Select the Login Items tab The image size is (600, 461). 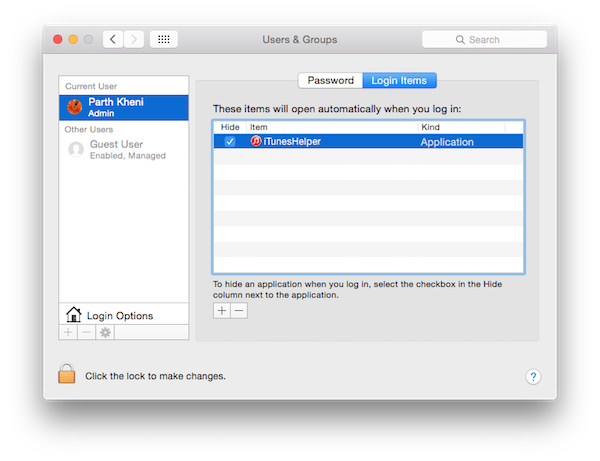coord(399,80)
